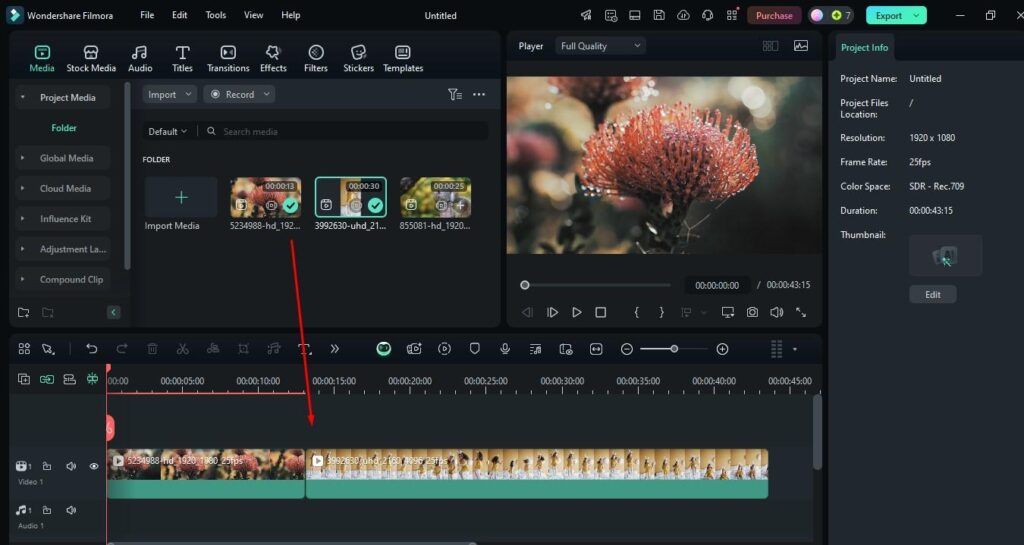Select the 5234988-hd media thumbnail
The image size is (1024, 545).
(265, 197)
